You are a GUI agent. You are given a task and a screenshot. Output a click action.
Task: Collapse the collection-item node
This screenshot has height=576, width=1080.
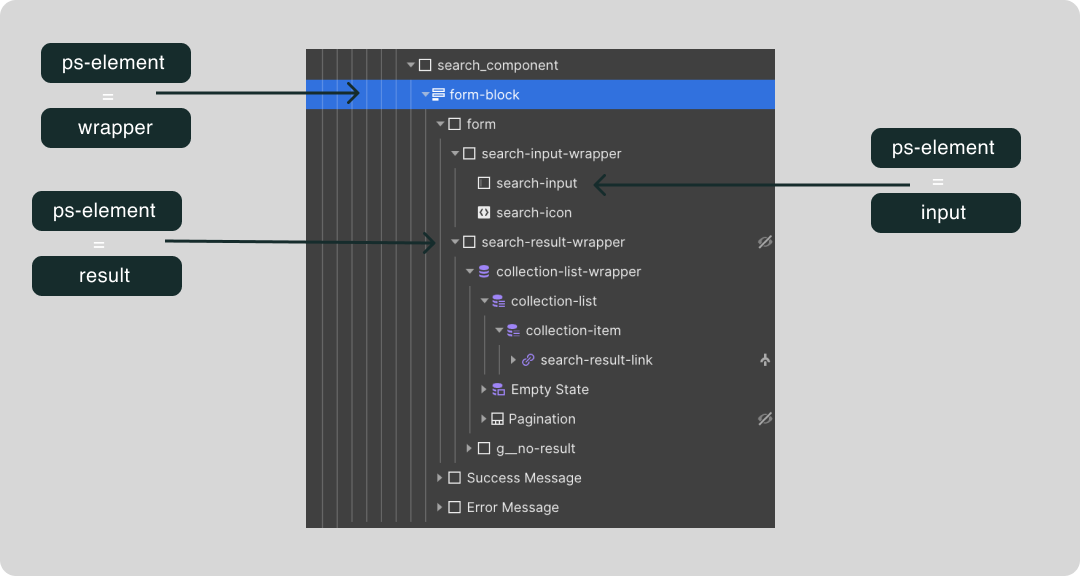[x=497, y=330]
